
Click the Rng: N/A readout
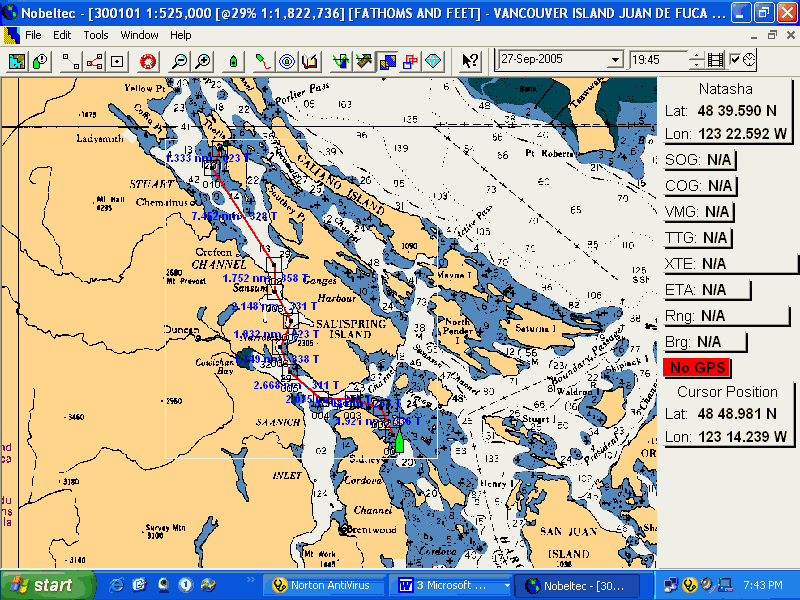click(x=727, y=316)
